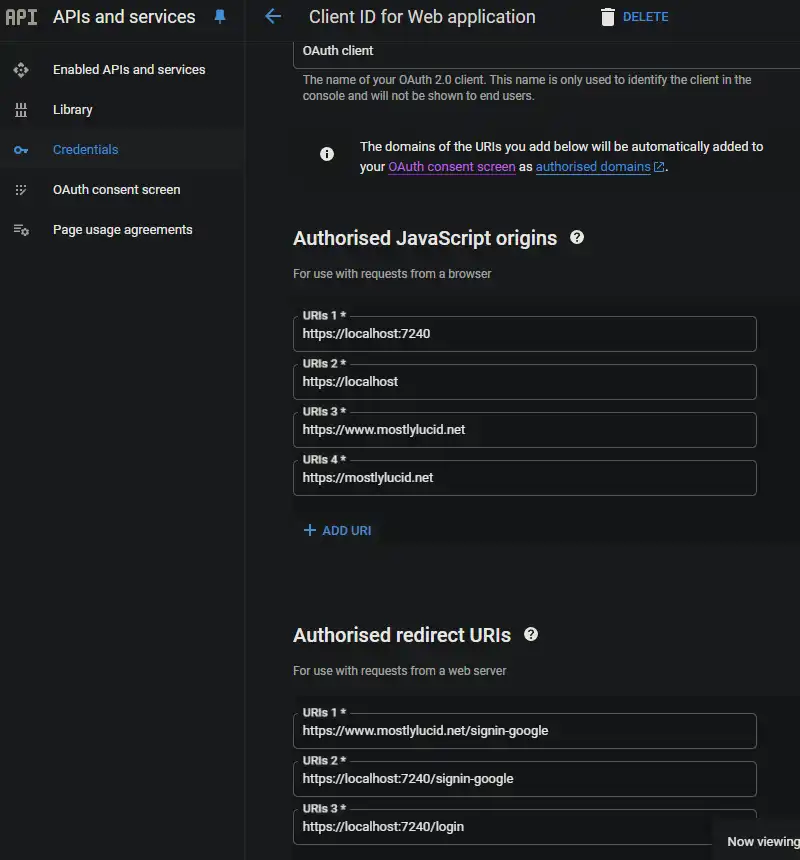The image size is (800, 860).
Task: Click the ADD URI button
Action: tap(337, 530)
